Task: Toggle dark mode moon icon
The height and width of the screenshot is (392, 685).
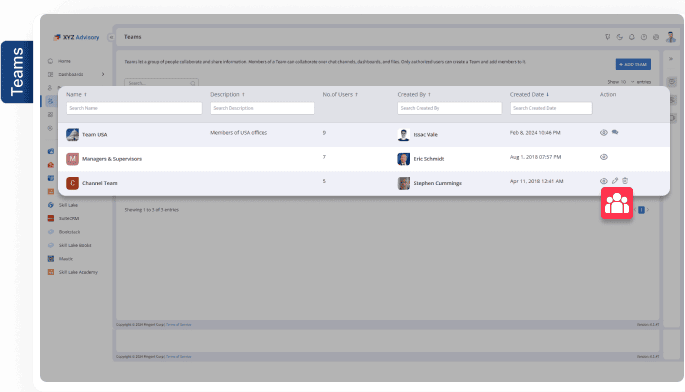Action: click(x=619, y=37)
